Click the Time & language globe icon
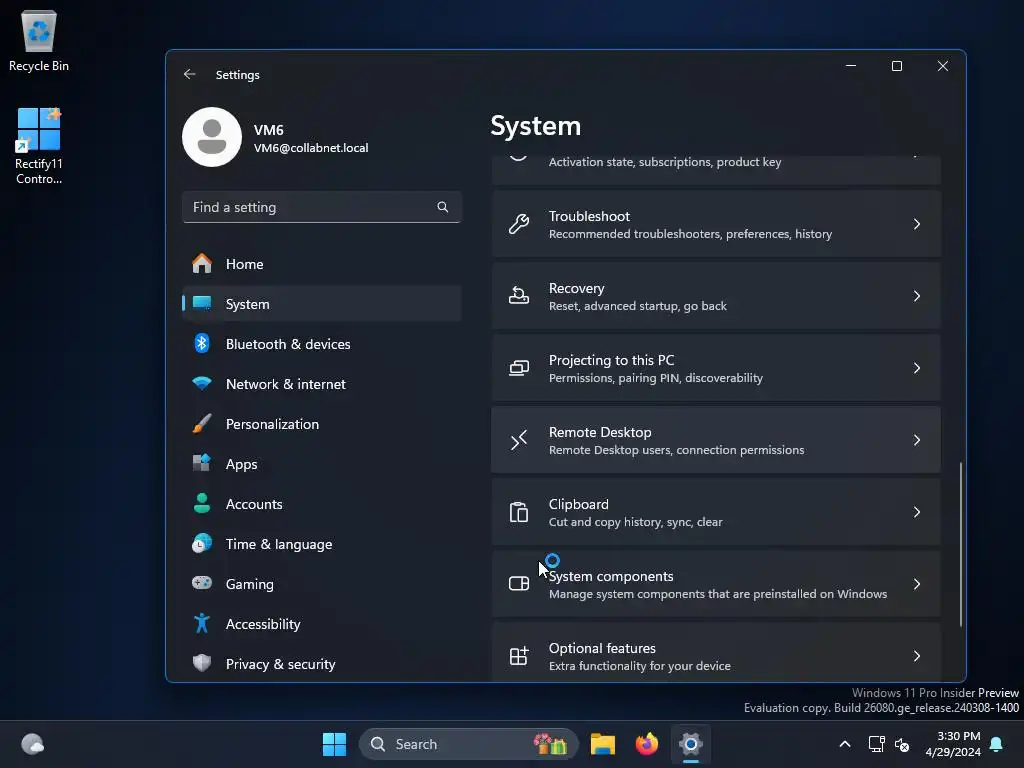This screenshot has width=1024, height=768. tap(202, 543)
